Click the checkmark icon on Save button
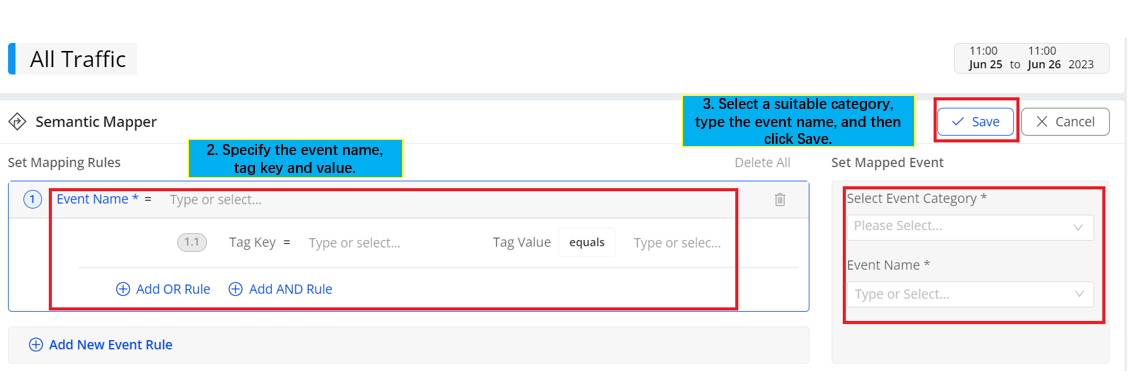The height and width of the screenshot is (382, 1146). point(958,122)
